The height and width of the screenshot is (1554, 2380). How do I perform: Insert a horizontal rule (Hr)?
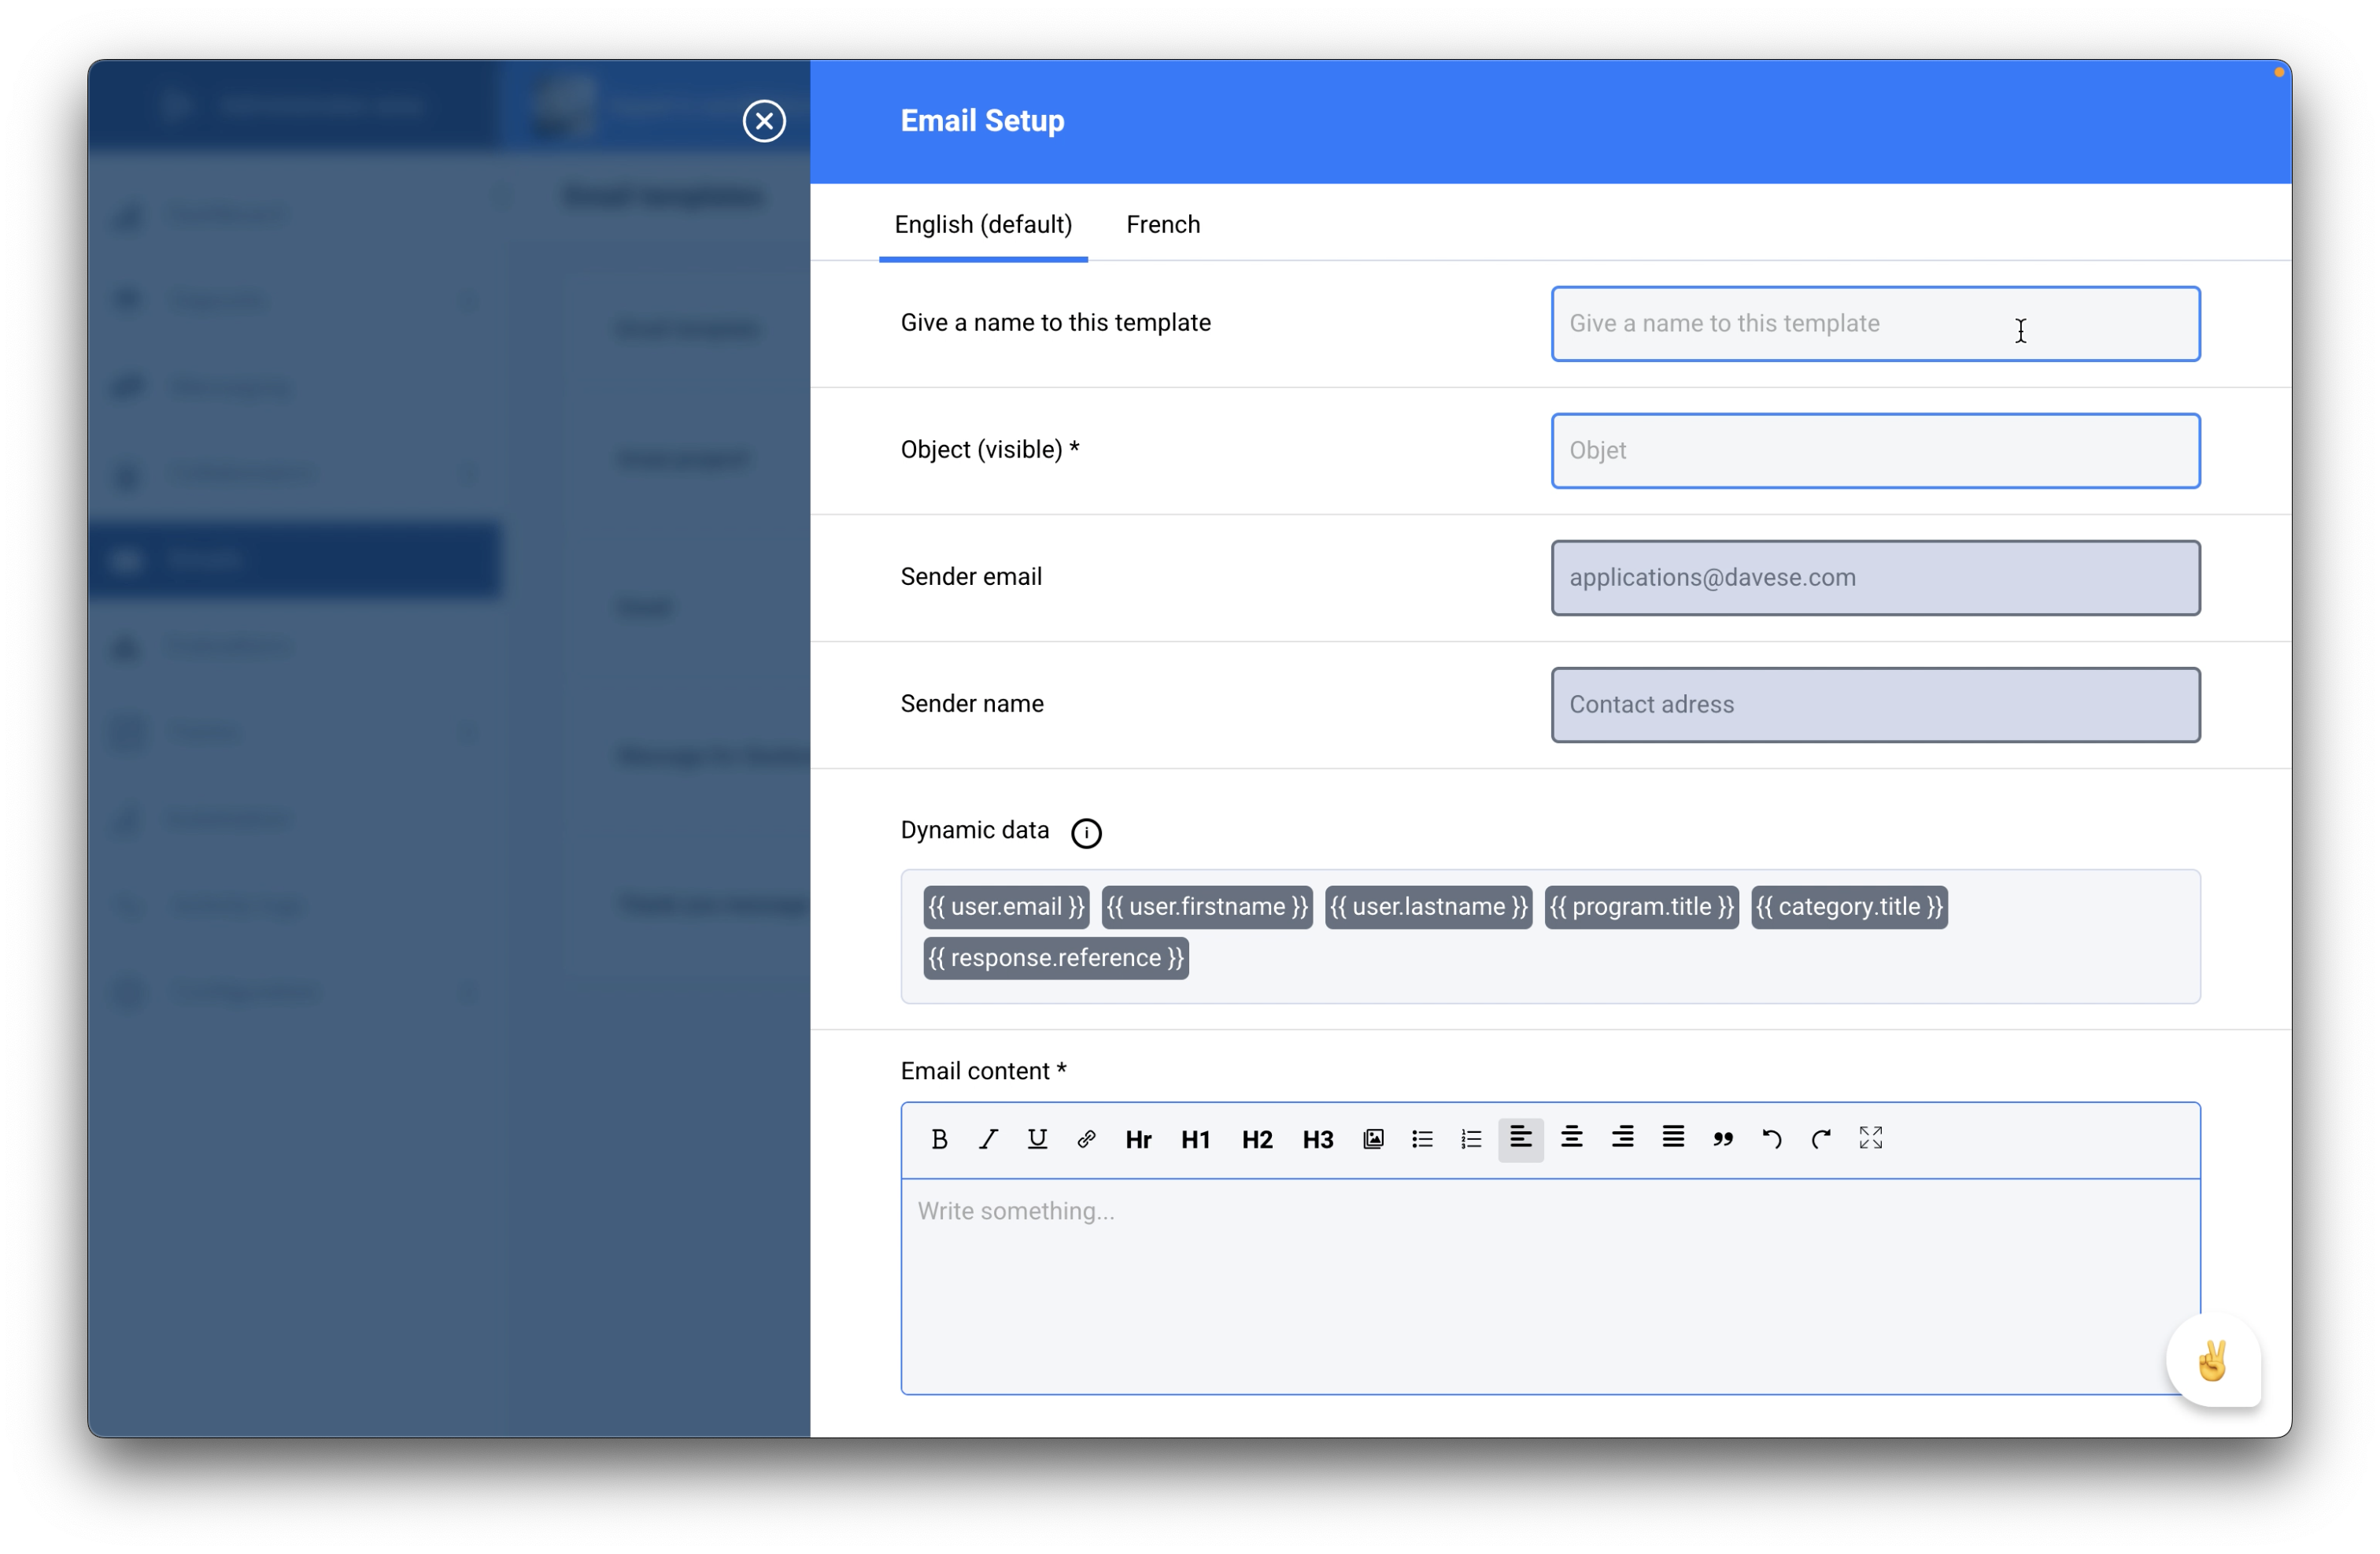[1138, 1139]
